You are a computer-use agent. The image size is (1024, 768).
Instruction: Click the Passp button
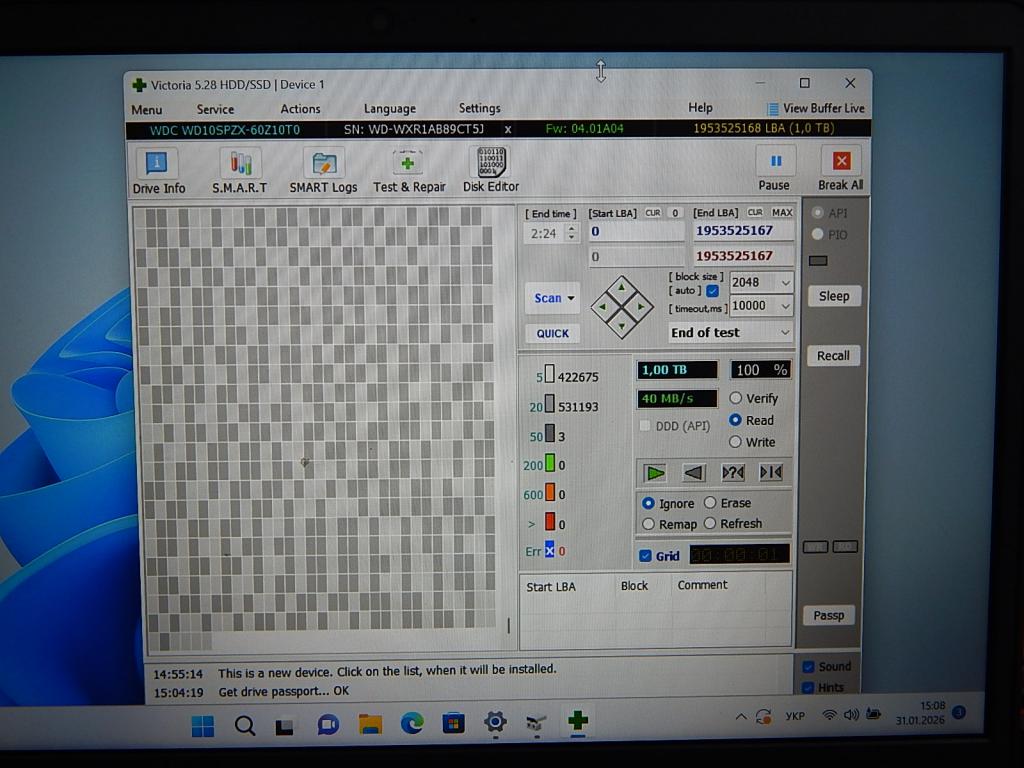[x=829, y=615]
